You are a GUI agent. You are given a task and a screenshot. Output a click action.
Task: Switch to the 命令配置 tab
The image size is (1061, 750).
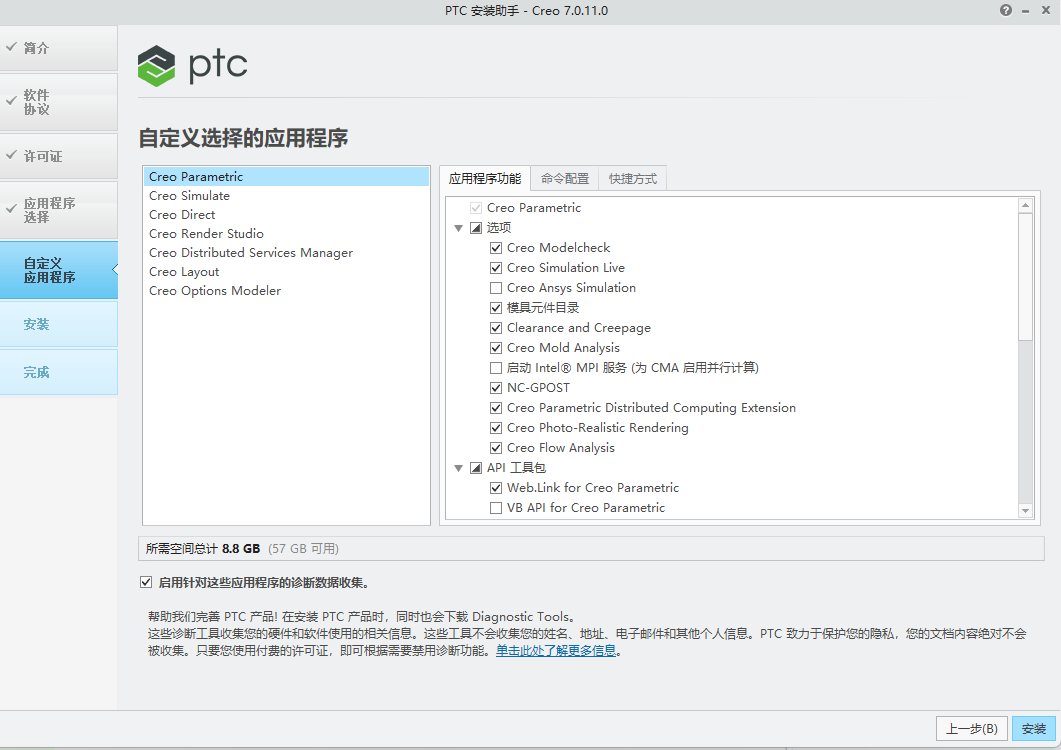565,179
